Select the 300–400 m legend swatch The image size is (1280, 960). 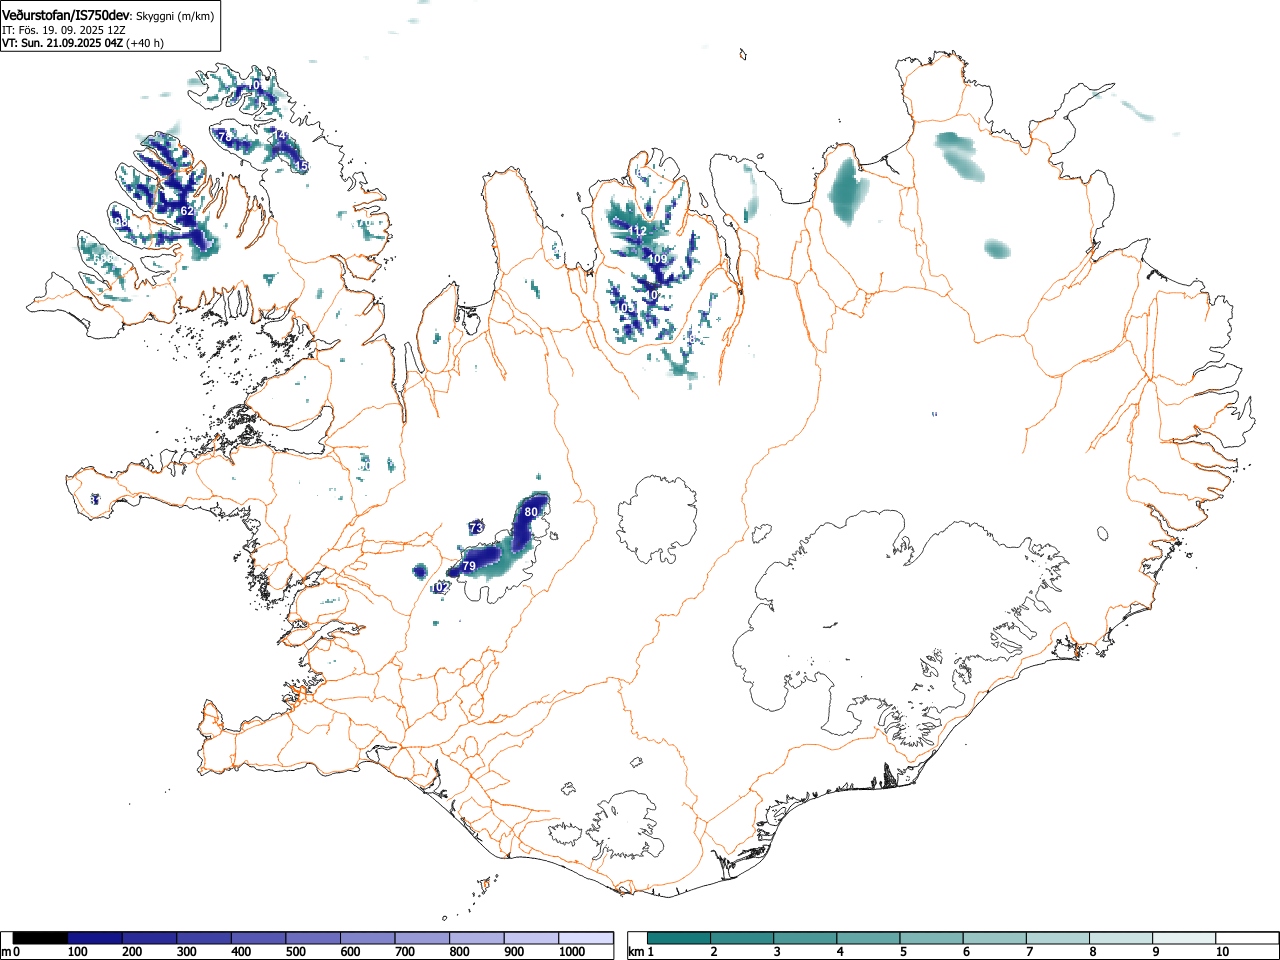point(204,938)
